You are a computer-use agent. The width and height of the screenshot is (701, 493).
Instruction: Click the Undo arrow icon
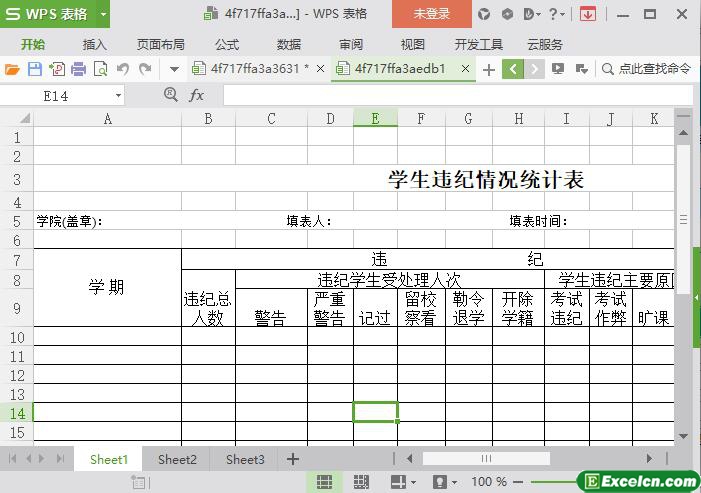click(x=123, y=69)
